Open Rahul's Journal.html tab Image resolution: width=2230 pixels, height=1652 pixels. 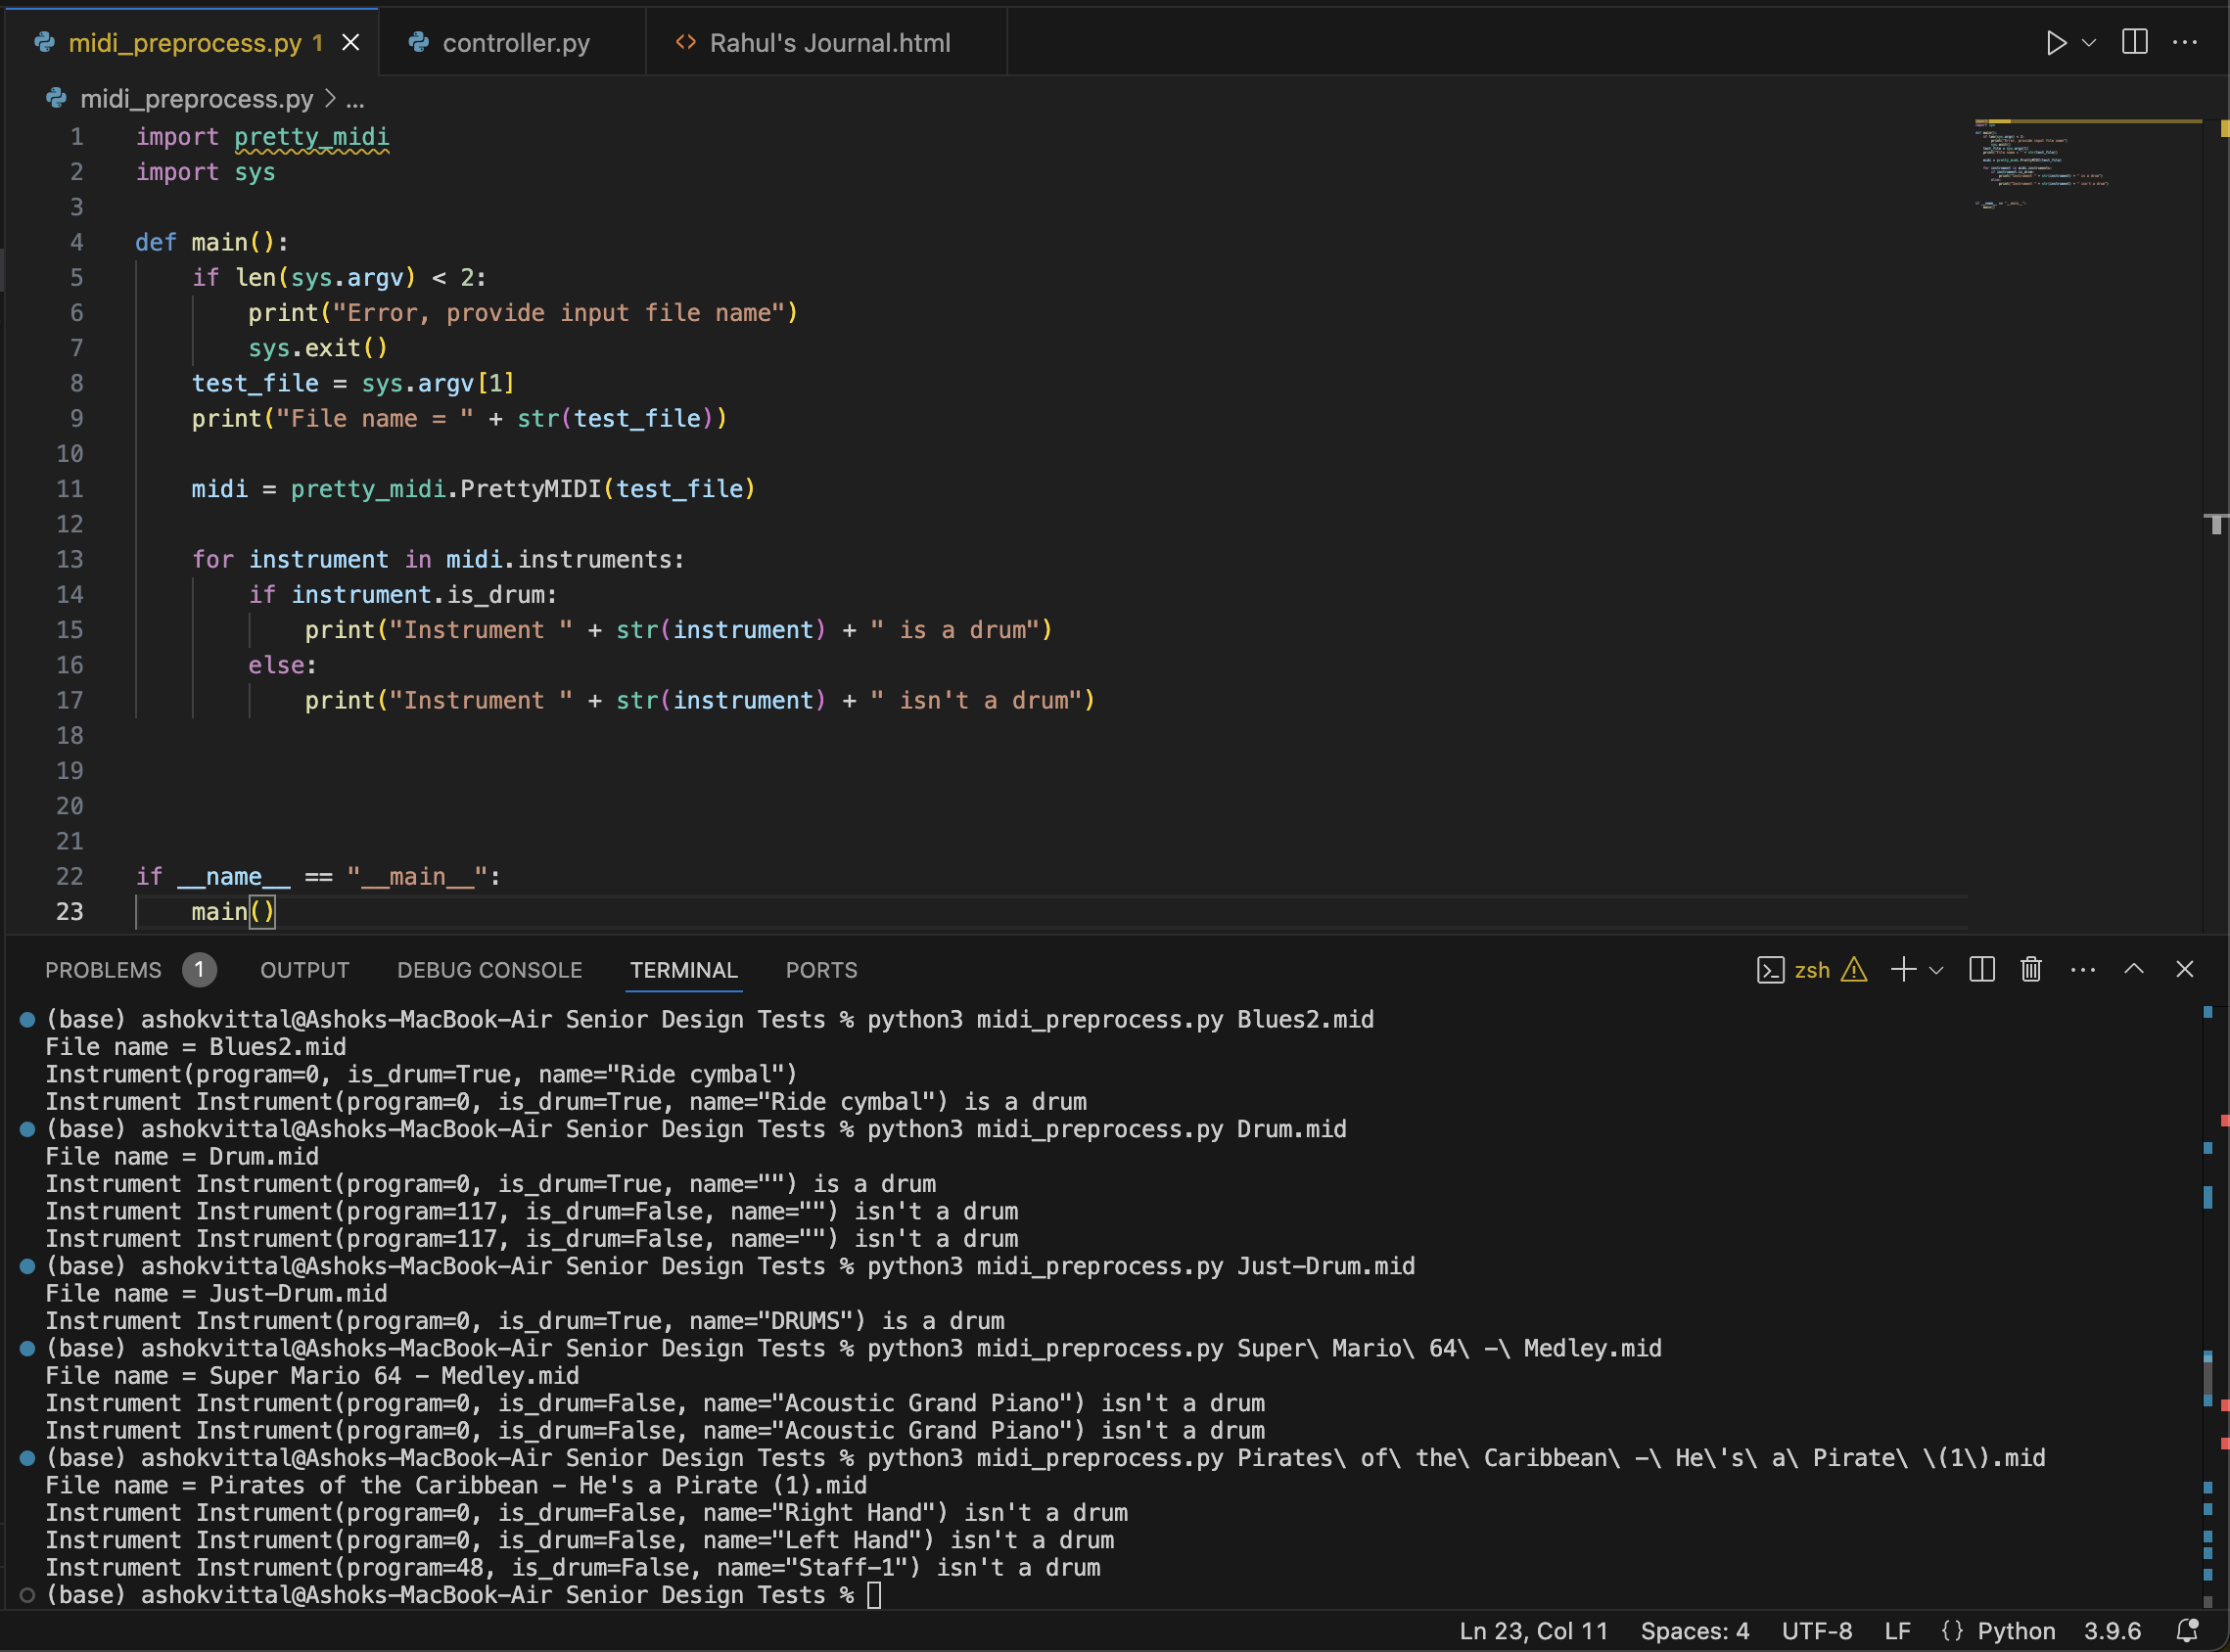pyautogui.click(x=829, y=43)
